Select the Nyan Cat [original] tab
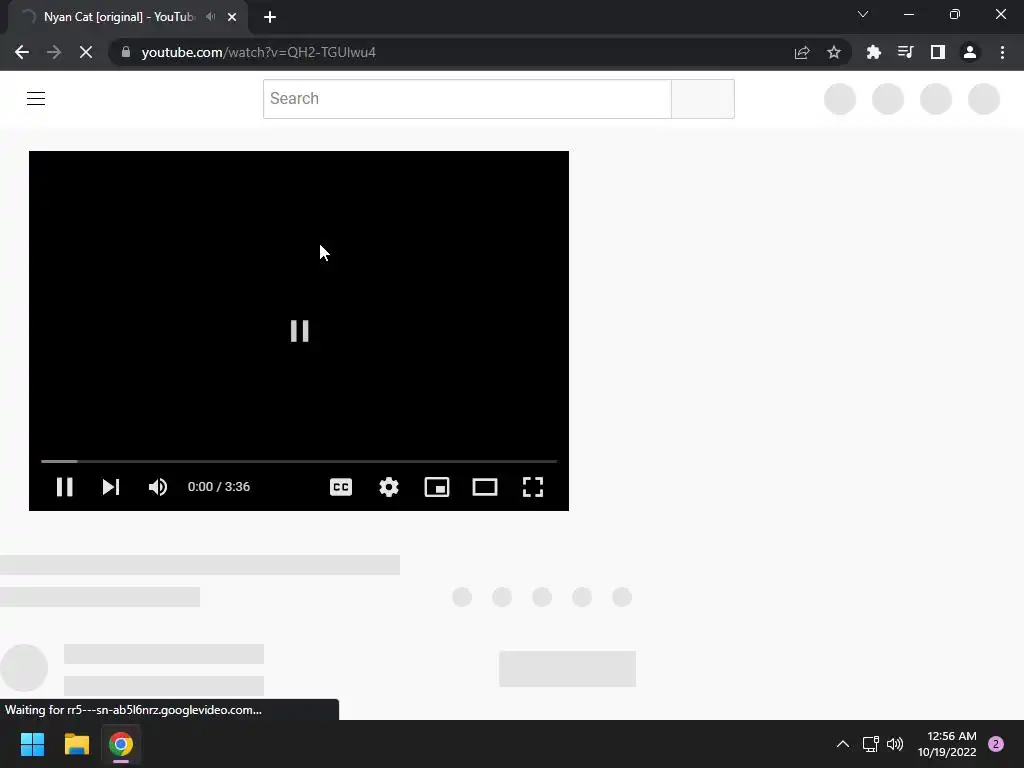Viewport: 1024px width, 768px height. point(119,17)
